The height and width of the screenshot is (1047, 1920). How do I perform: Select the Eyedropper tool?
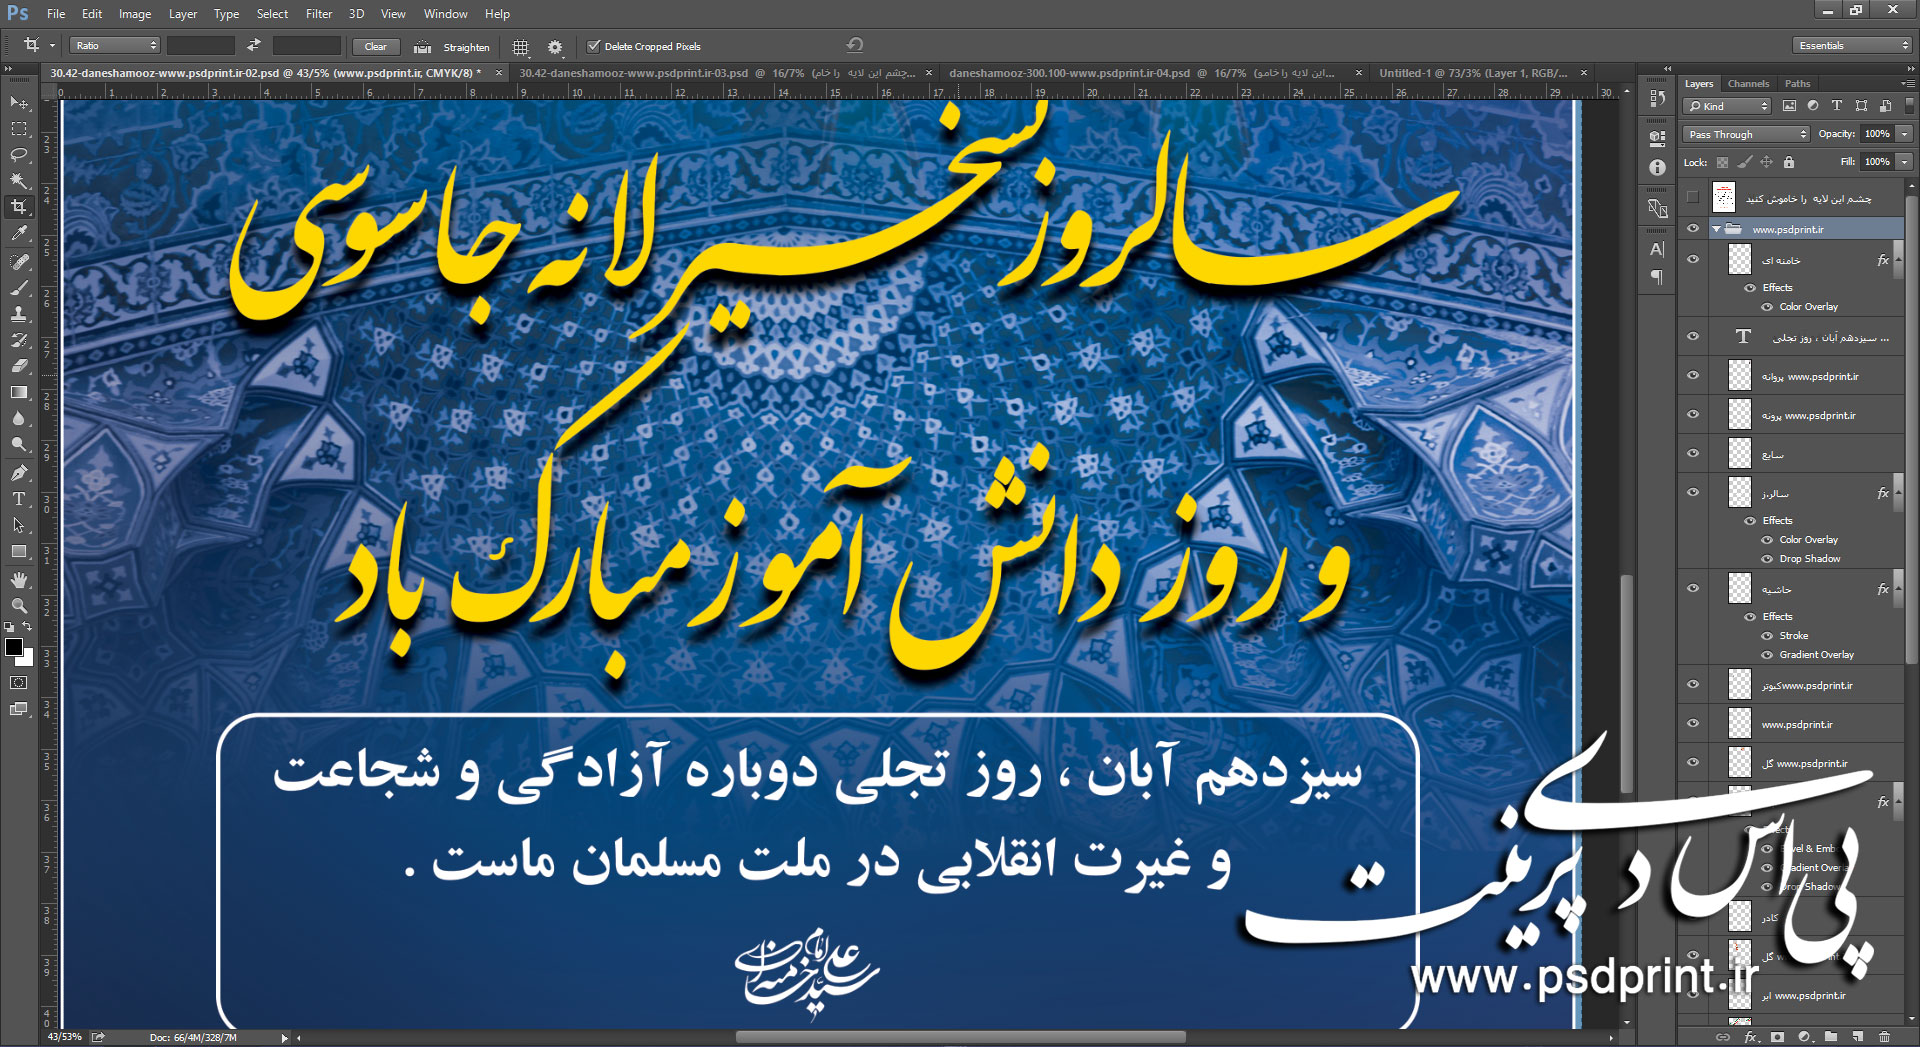19,233
